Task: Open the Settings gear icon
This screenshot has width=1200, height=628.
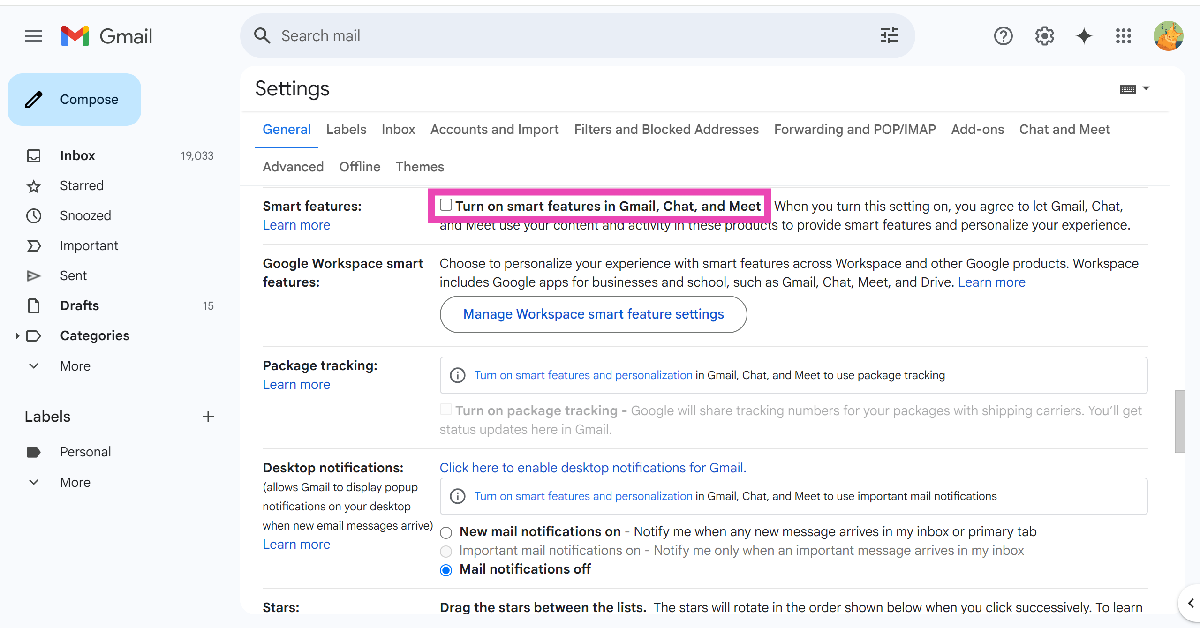Action: coord(1044,36)
